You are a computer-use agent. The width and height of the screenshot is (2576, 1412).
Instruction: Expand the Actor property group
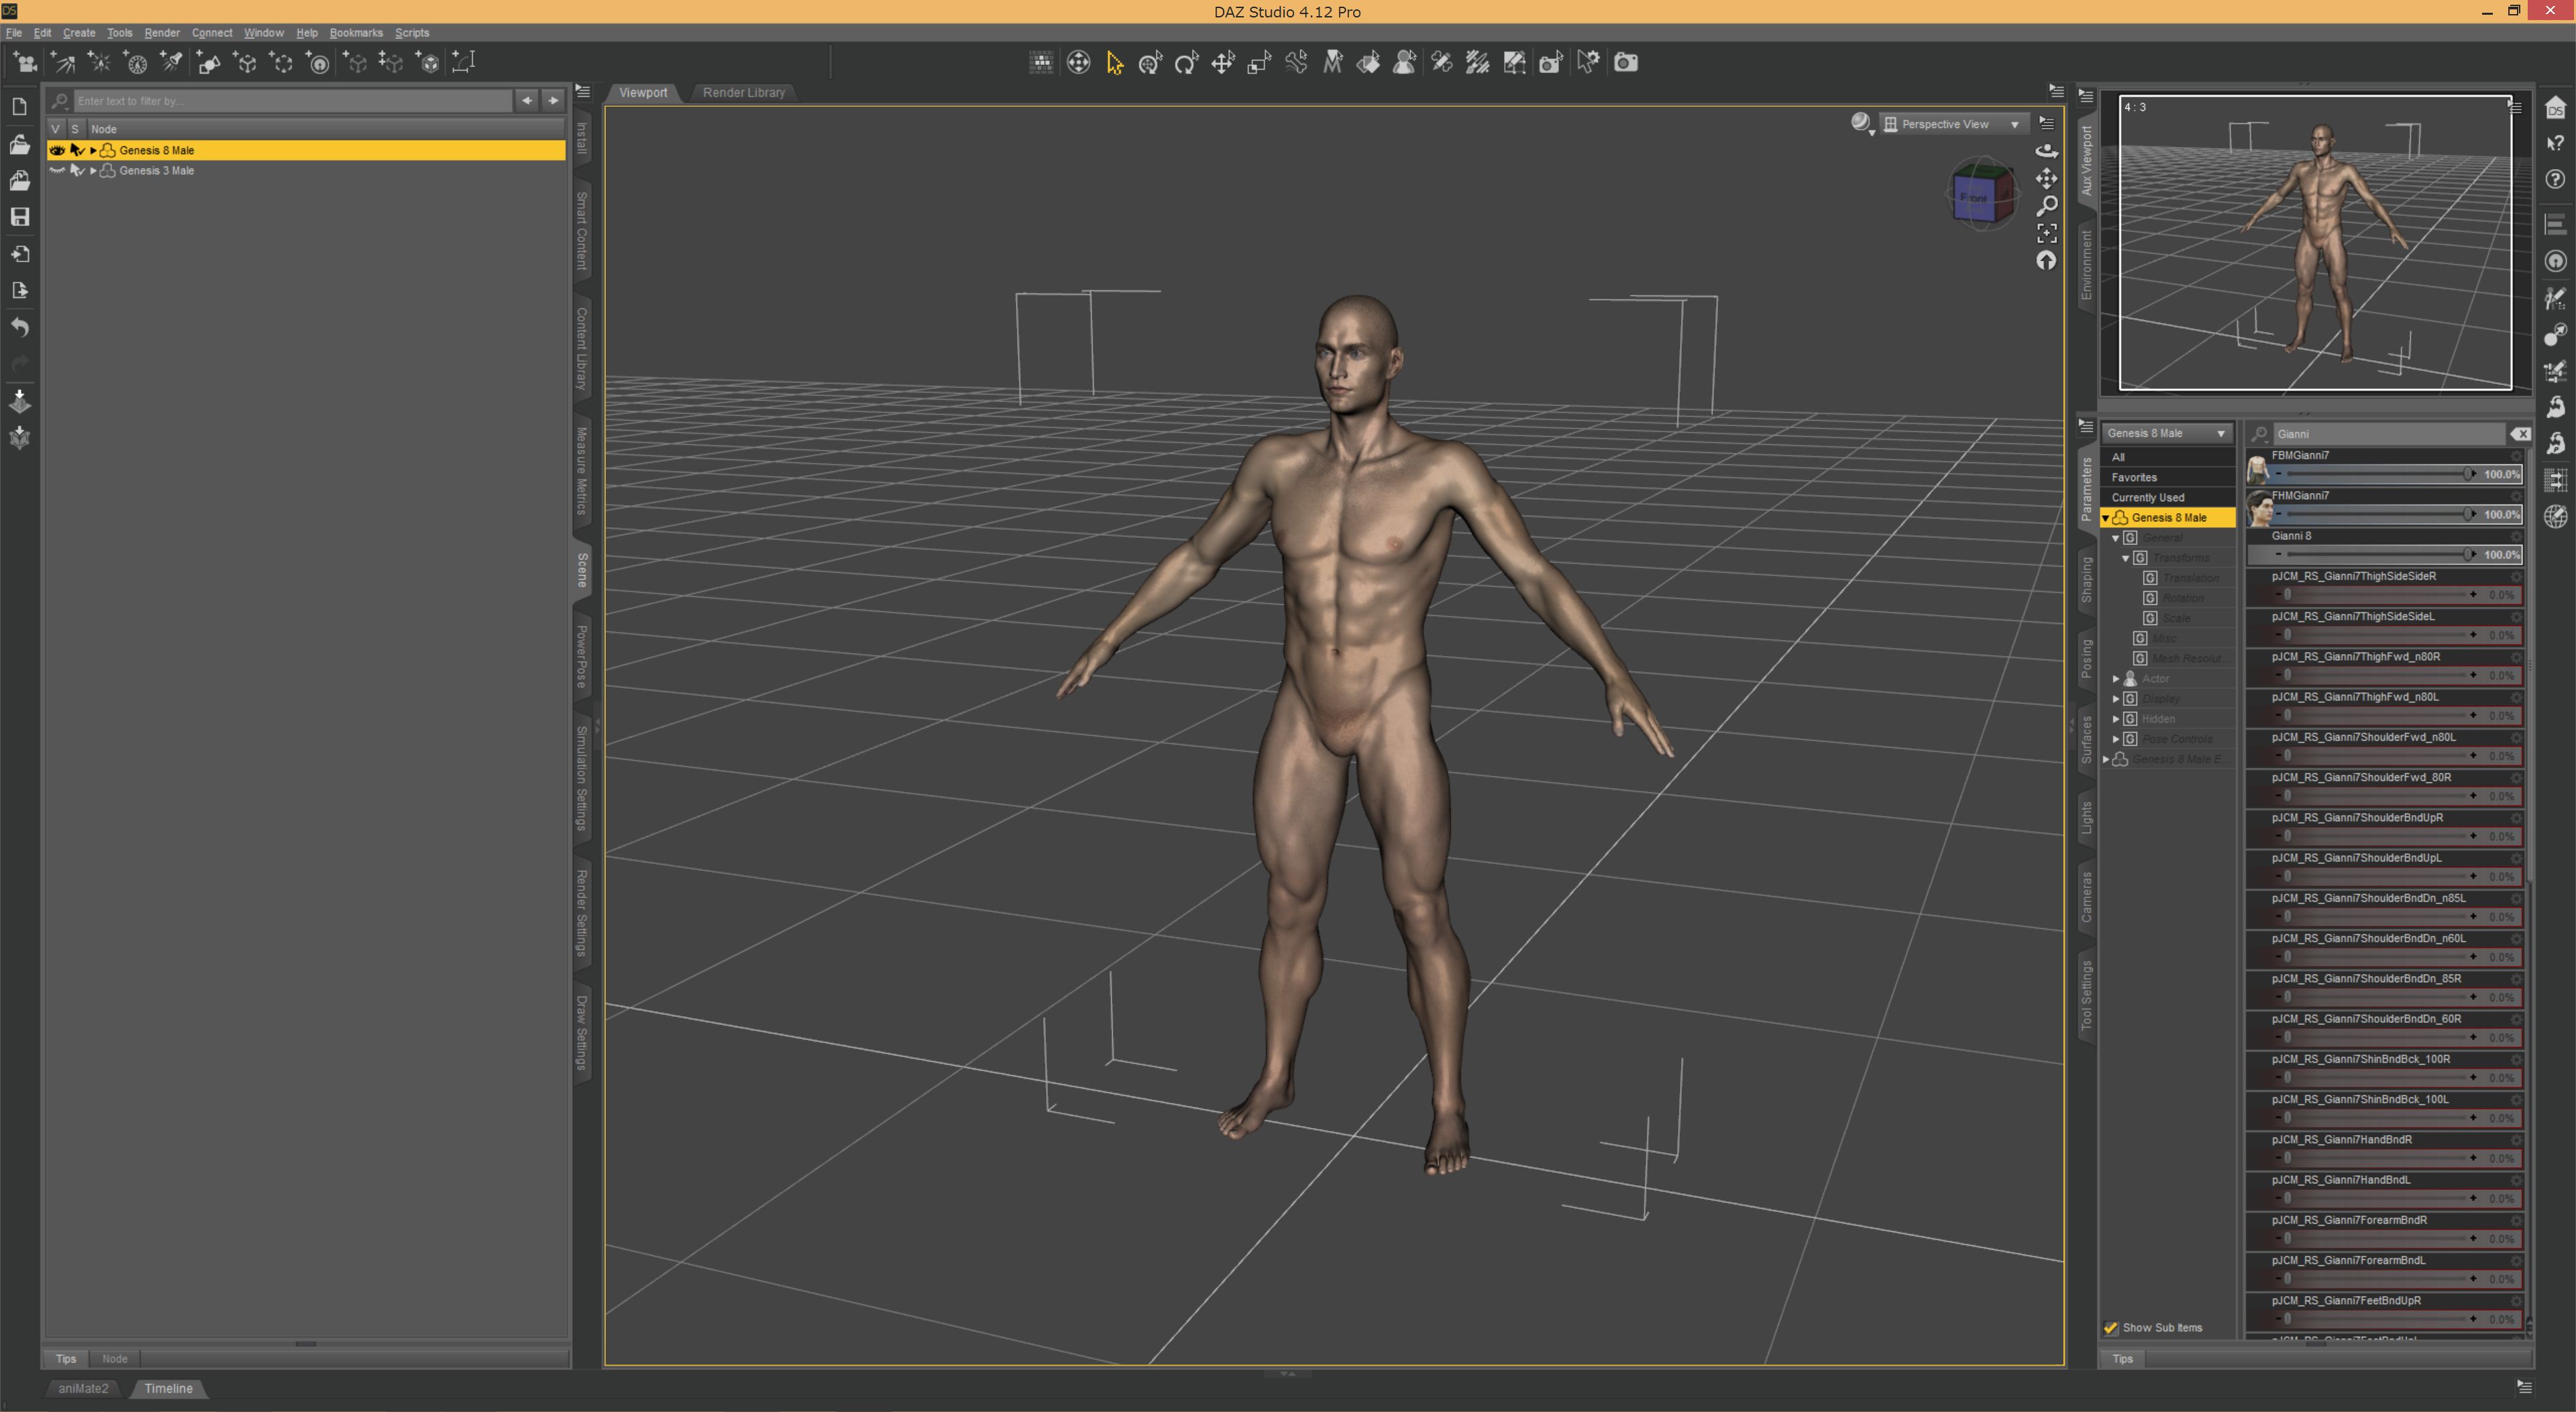coord(2116,679)
